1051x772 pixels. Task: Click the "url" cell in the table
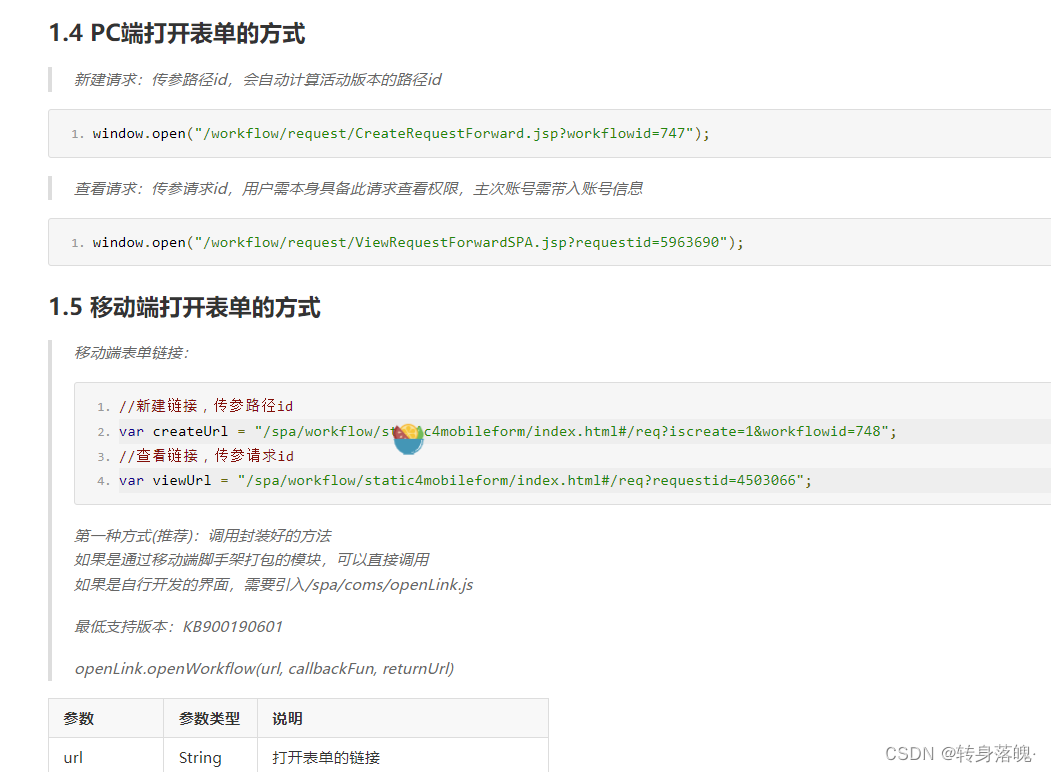(73, 757)
